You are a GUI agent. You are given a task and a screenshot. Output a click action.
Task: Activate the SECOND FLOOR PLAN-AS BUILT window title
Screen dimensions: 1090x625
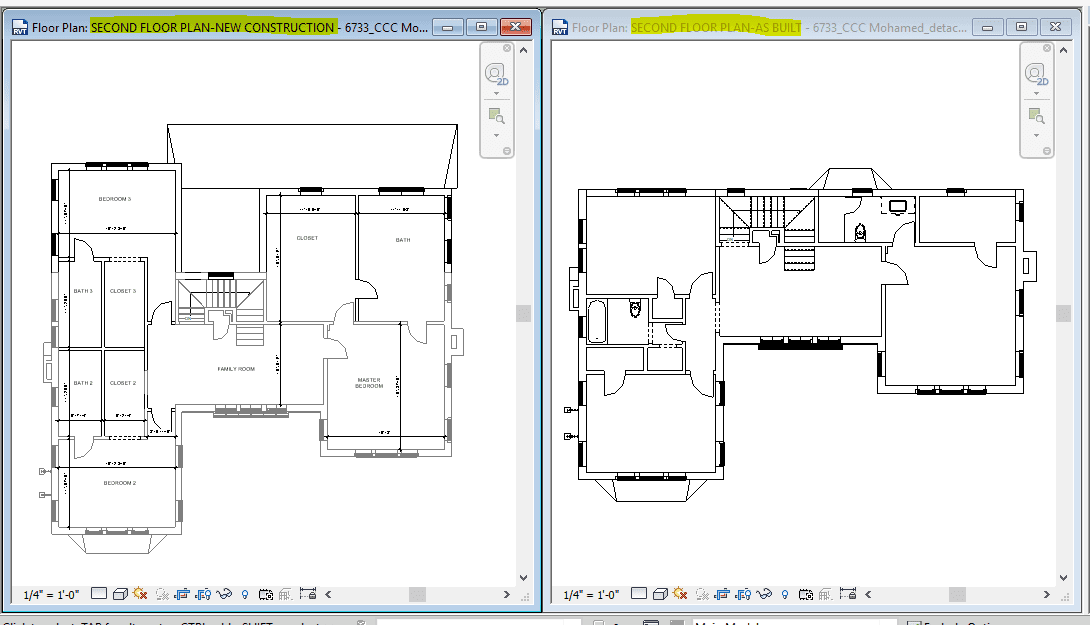tap(716, 27)
